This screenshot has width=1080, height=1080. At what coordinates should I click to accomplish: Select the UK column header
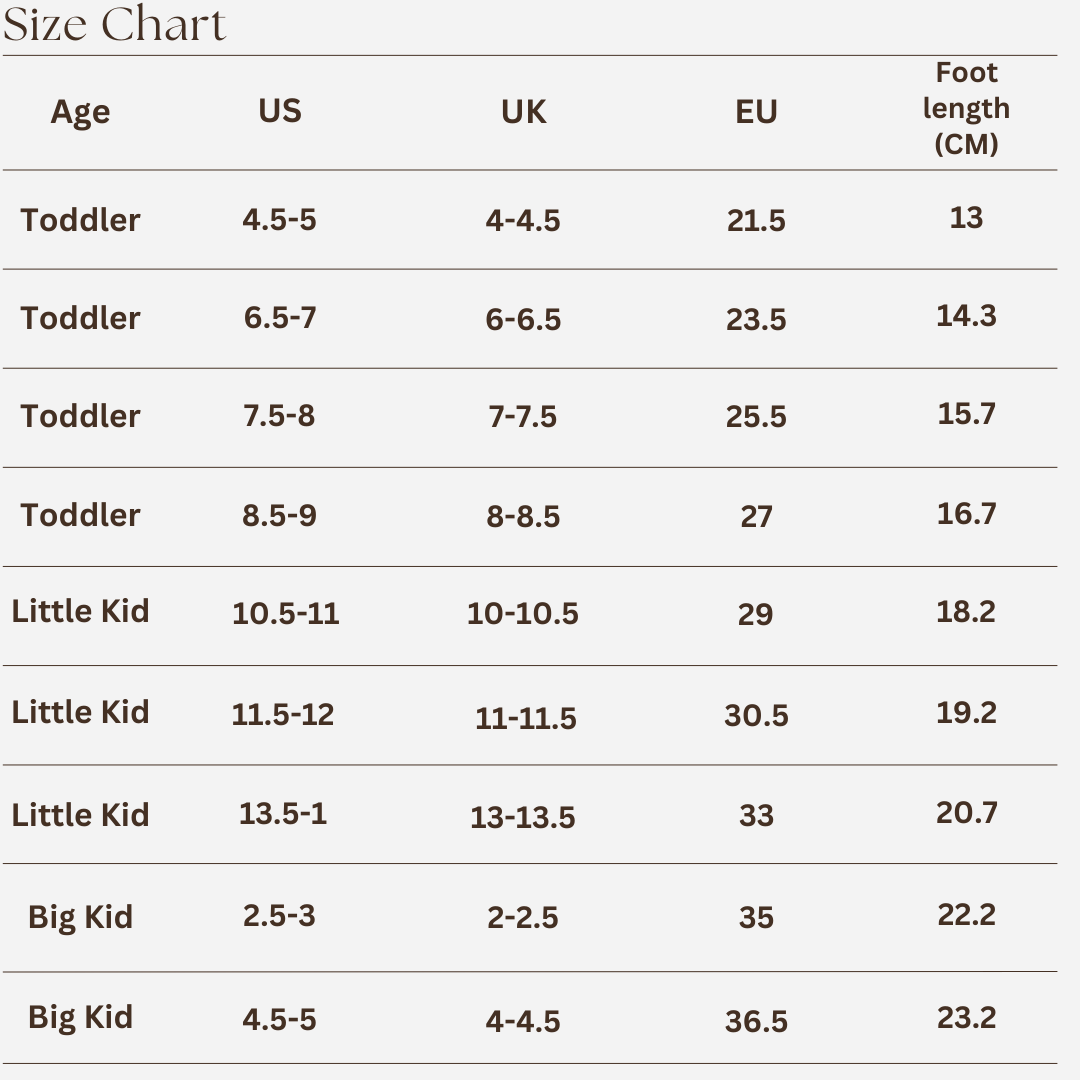(x=523, y=112)
